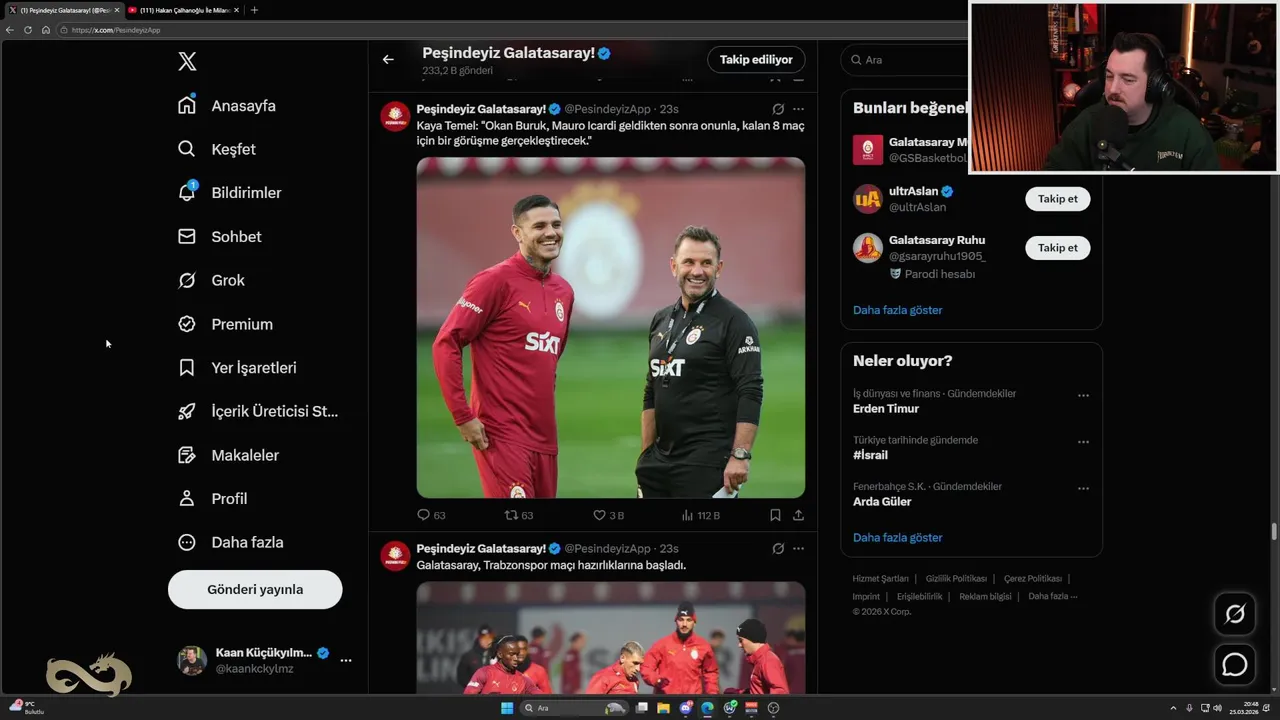Image resolution: width=1280 pixels, height=720 pixels.
Task: Open Microsoft Edge from taskbar
Action: (707, 708)
